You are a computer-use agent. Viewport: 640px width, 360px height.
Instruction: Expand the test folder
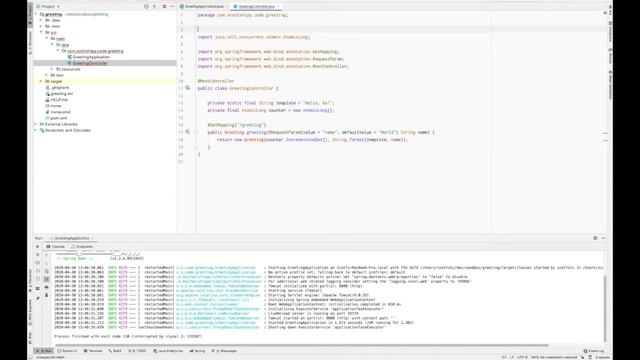47,75
